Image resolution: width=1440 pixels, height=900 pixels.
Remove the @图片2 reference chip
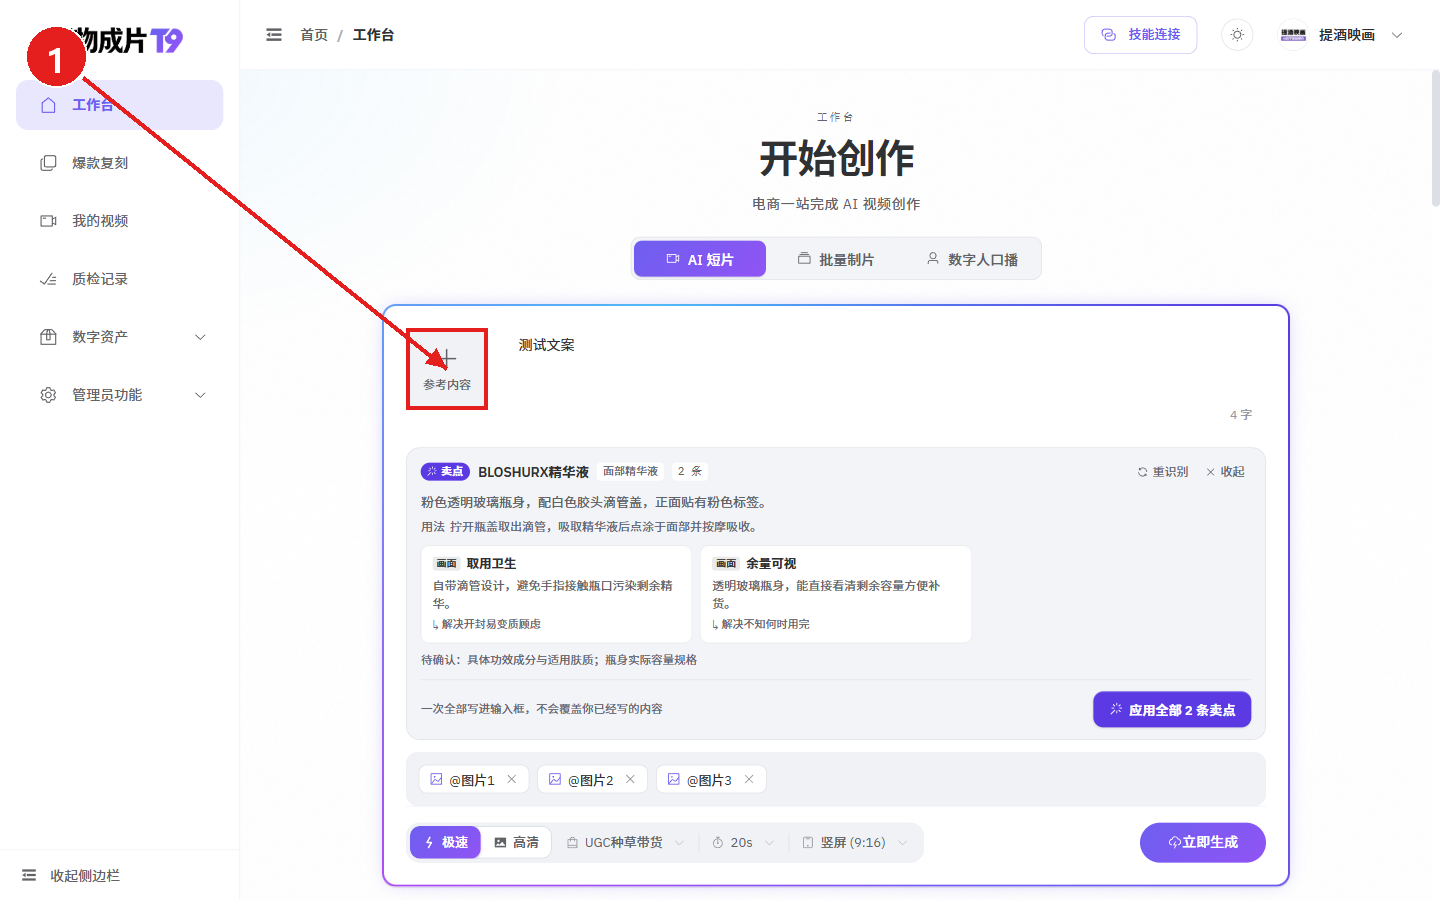[x=630, y=779]
